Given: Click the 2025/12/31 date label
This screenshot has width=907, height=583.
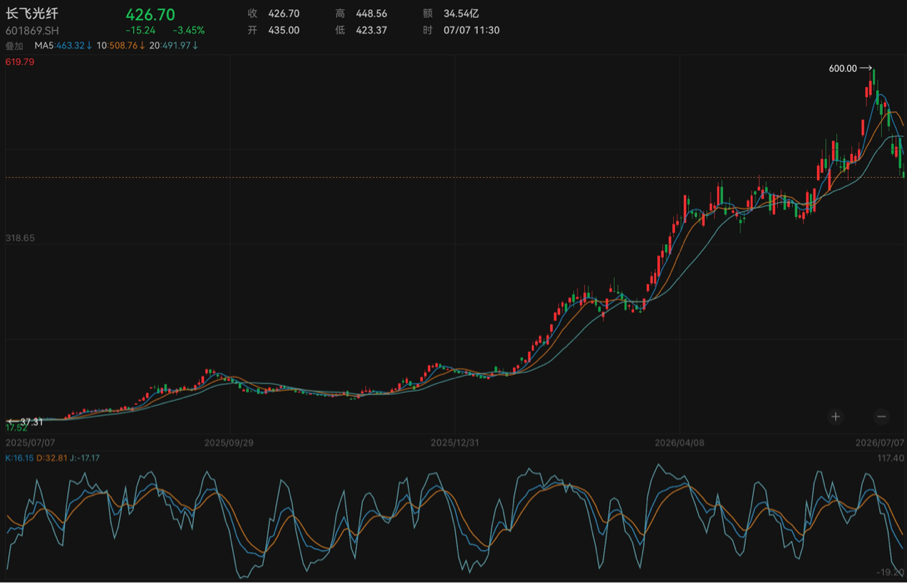Looking at the screenshot, I should tap(455, 443).
